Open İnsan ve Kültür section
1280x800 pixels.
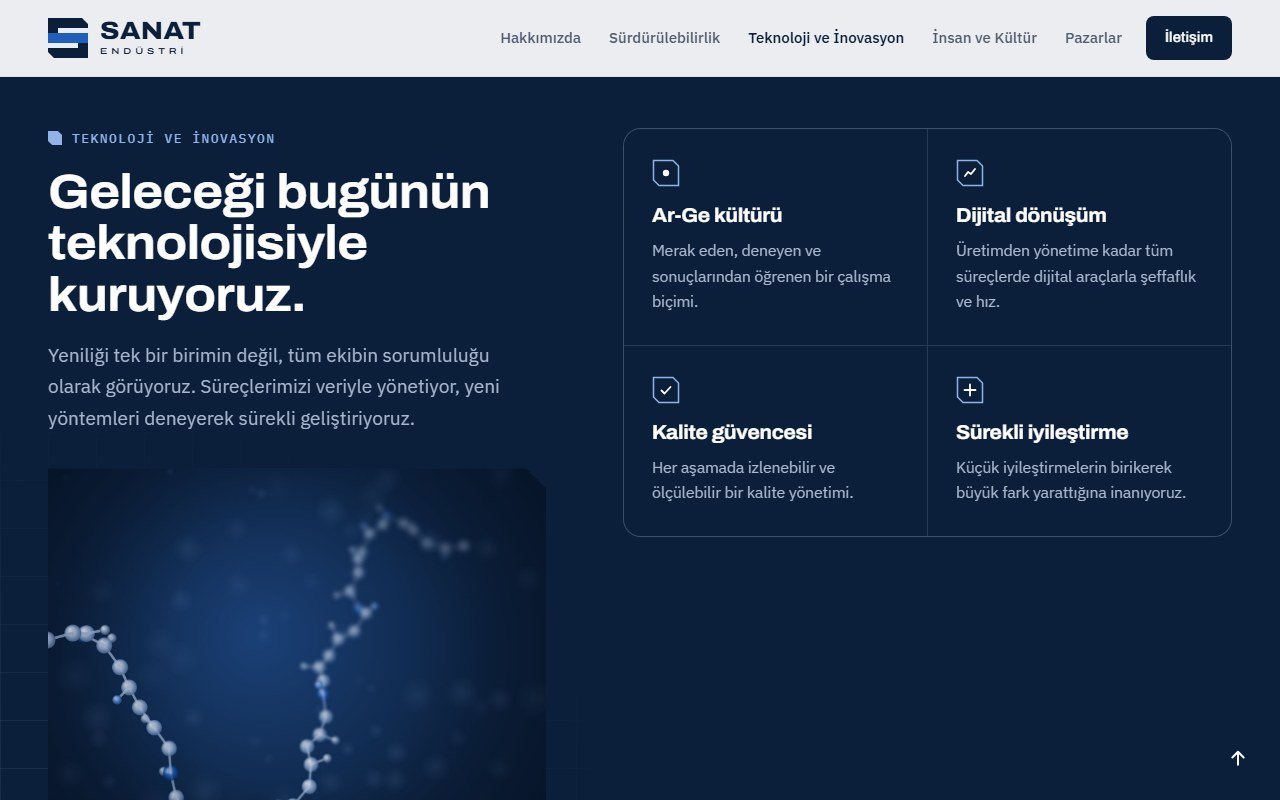click(x=984, y=38)
